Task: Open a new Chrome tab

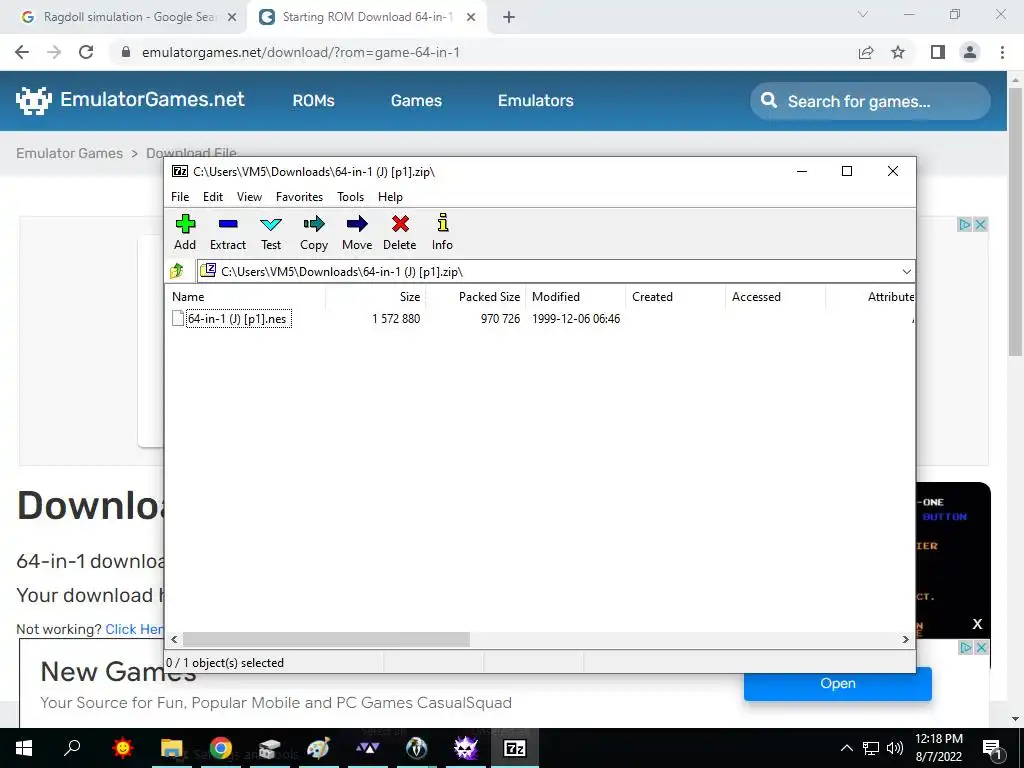Action: [509, 17]
